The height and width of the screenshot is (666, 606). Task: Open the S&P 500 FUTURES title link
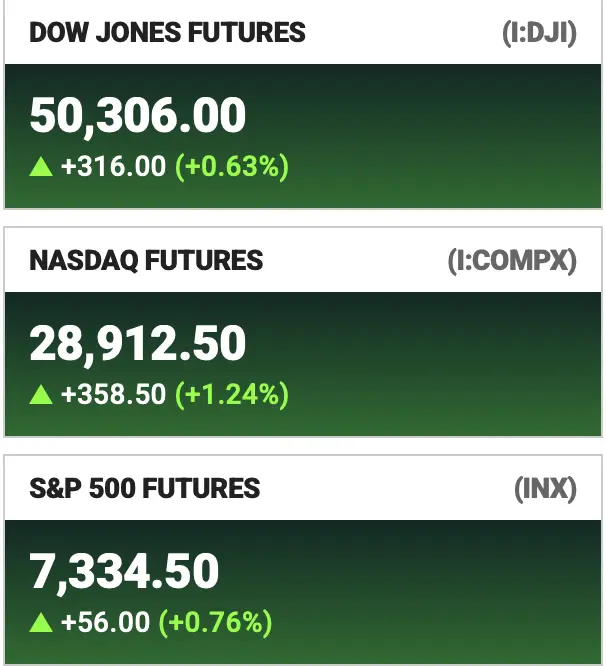click(144, 488)
